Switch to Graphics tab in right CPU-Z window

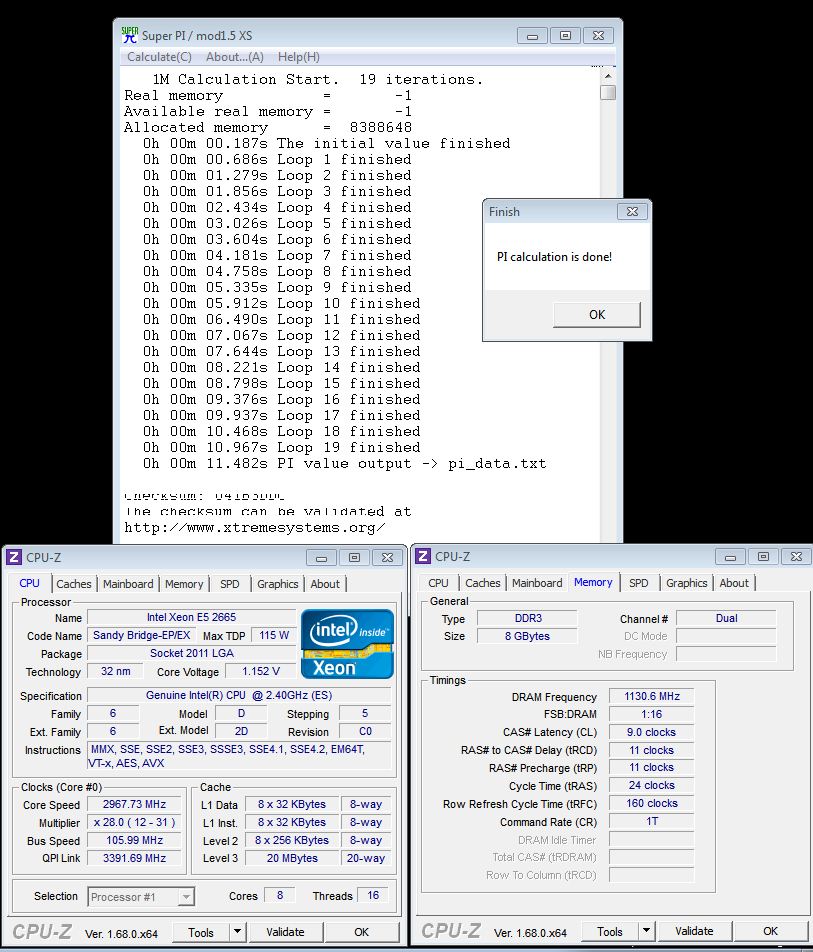point(687,583)
